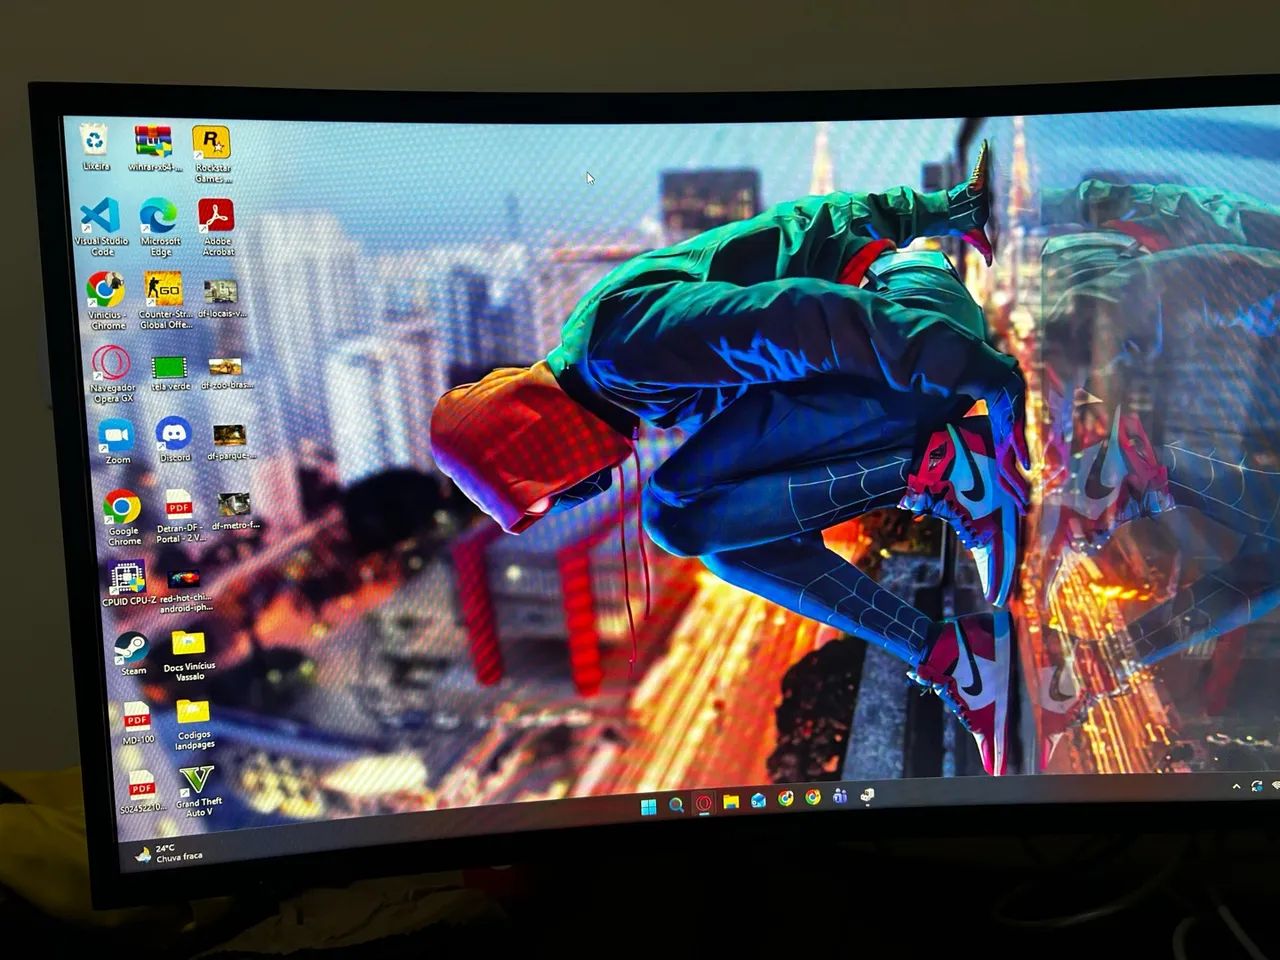This screenshot has height=960, width=1280.
Task: Show hidden system tray icons
Action: (1236, 787)
